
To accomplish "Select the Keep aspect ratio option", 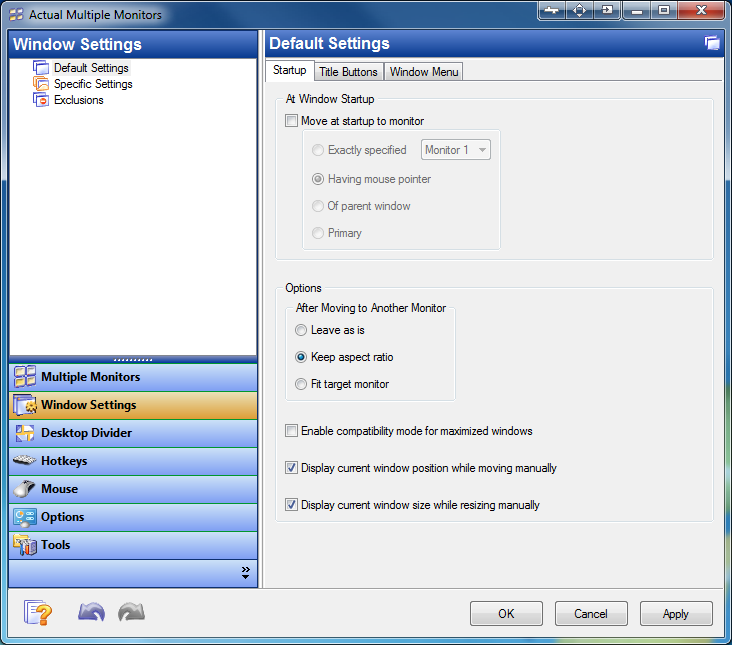I will [301, 357].
